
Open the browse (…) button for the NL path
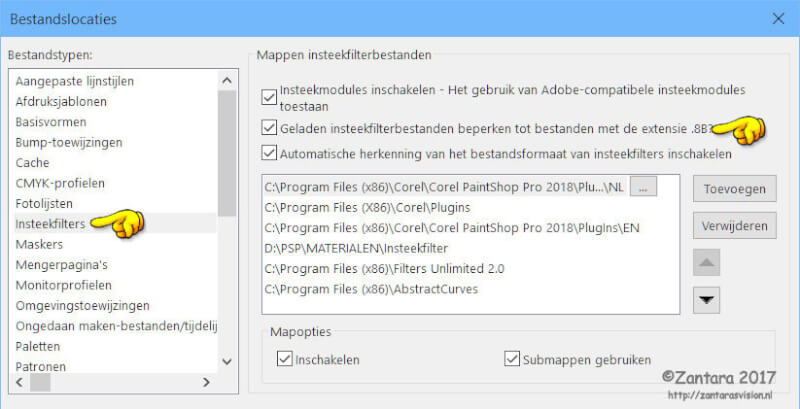(x=643, y=187)
